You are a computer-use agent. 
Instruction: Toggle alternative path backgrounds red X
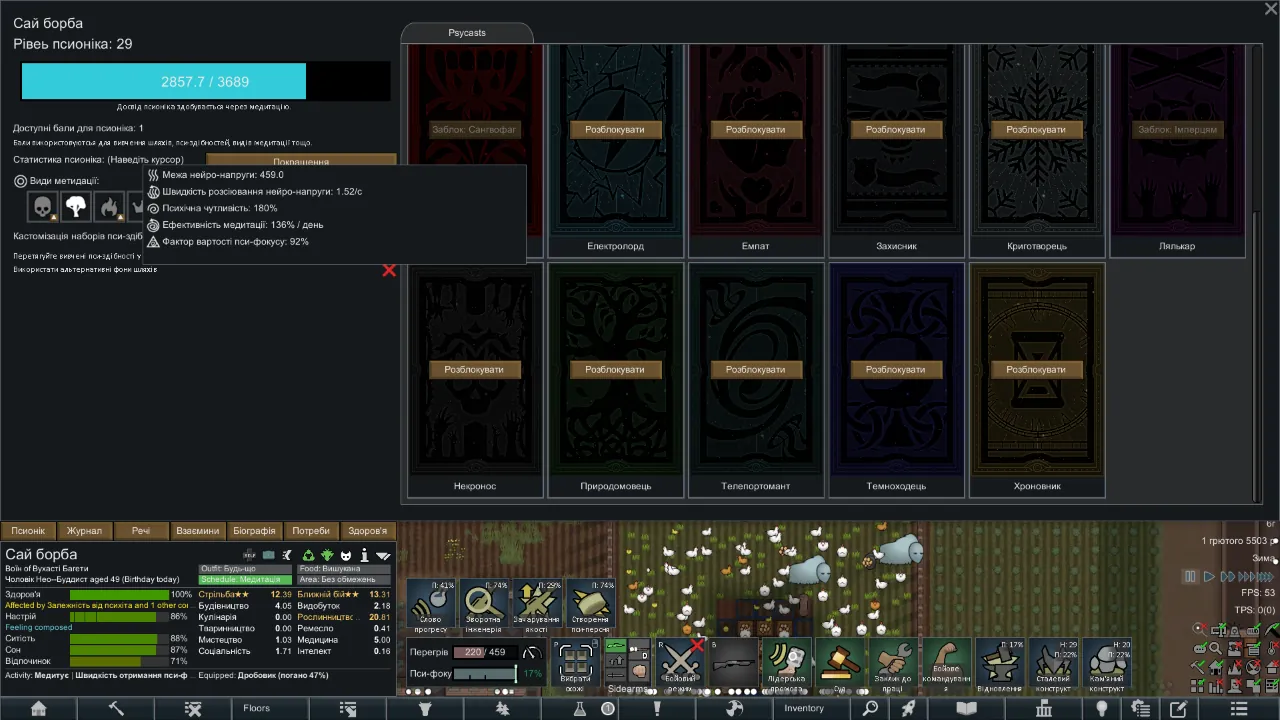coord(389,270)
